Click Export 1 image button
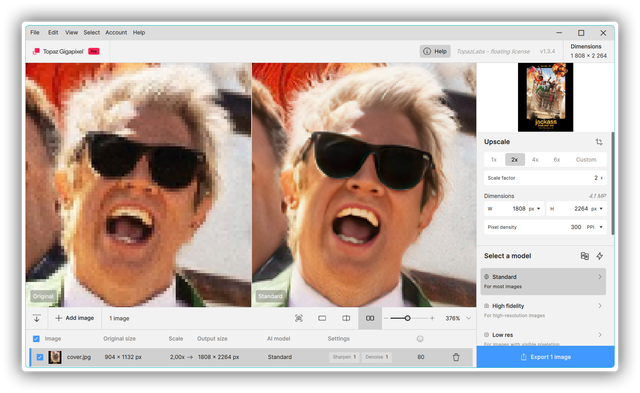 (x=545, y=357)
